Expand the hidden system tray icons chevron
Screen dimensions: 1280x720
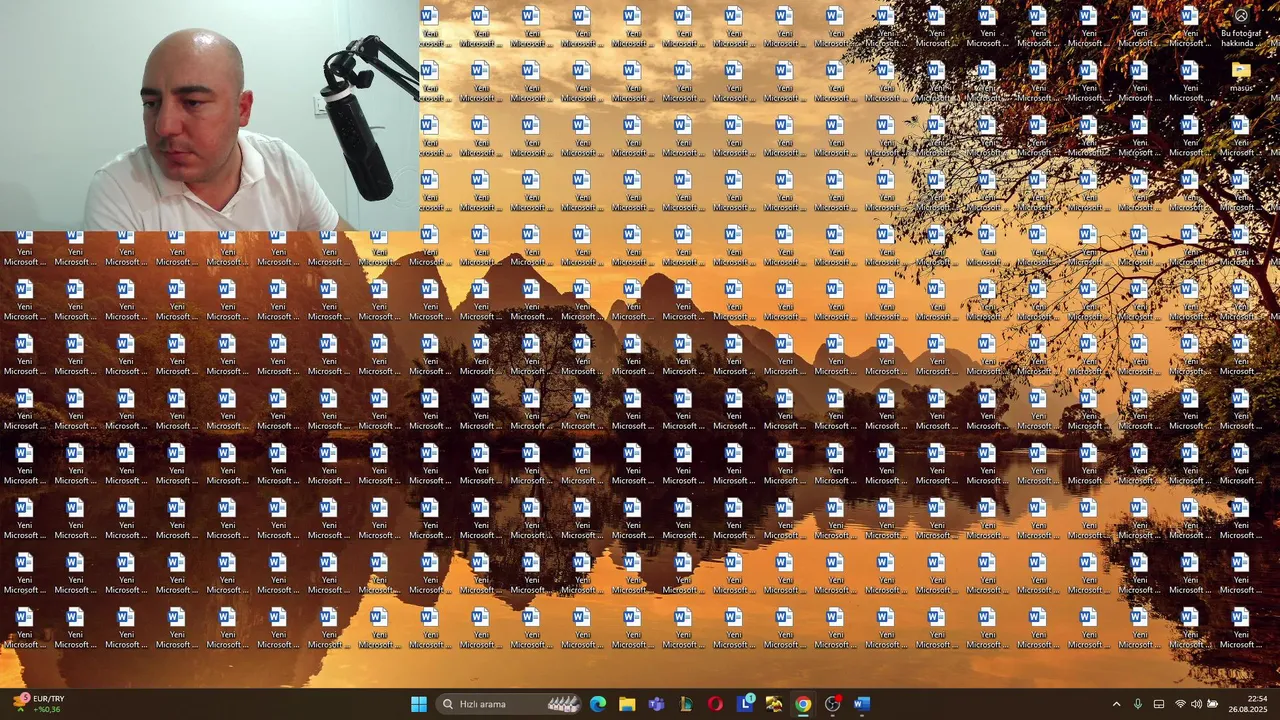point(1116,704)
